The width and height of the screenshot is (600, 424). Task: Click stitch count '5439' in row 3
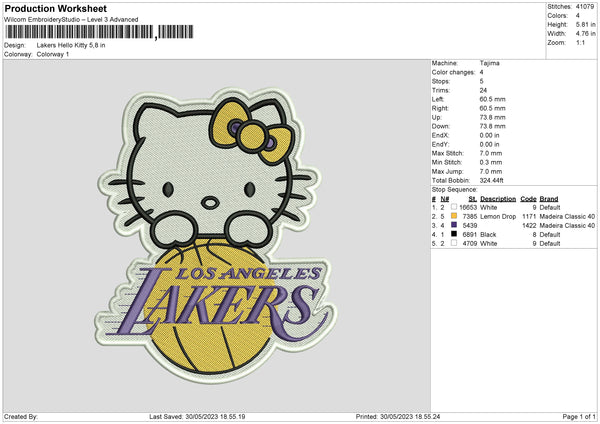pos(470,225)
